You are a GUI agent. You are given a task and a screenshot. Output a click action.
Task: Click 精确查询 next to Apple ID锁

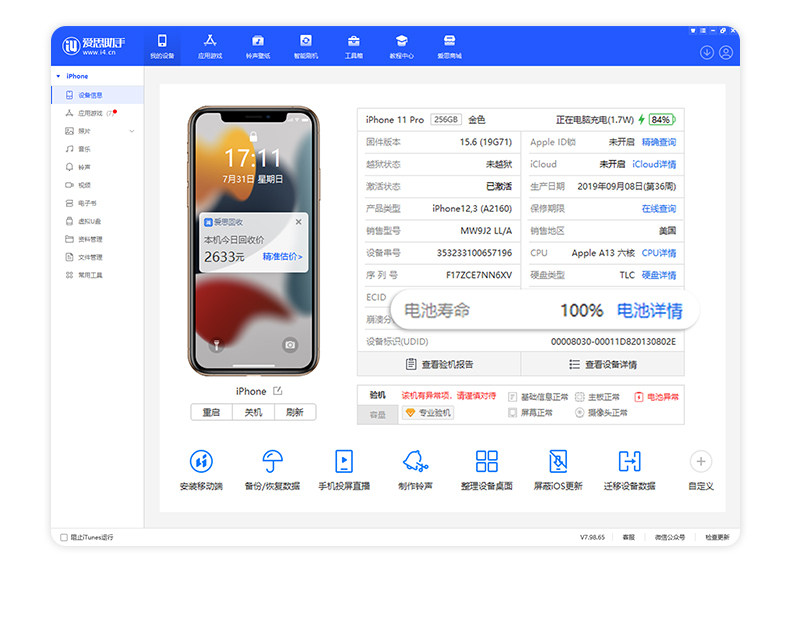[x=659, y=142]
